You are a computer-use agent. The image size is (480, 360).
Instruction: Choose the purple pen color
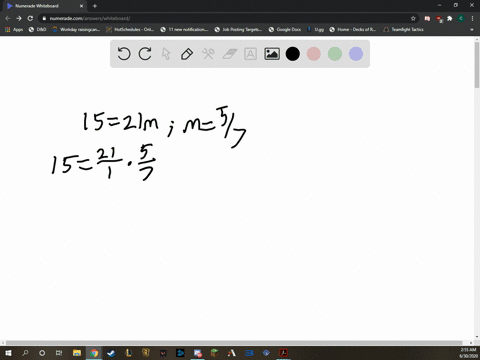[x=356, y=54]
